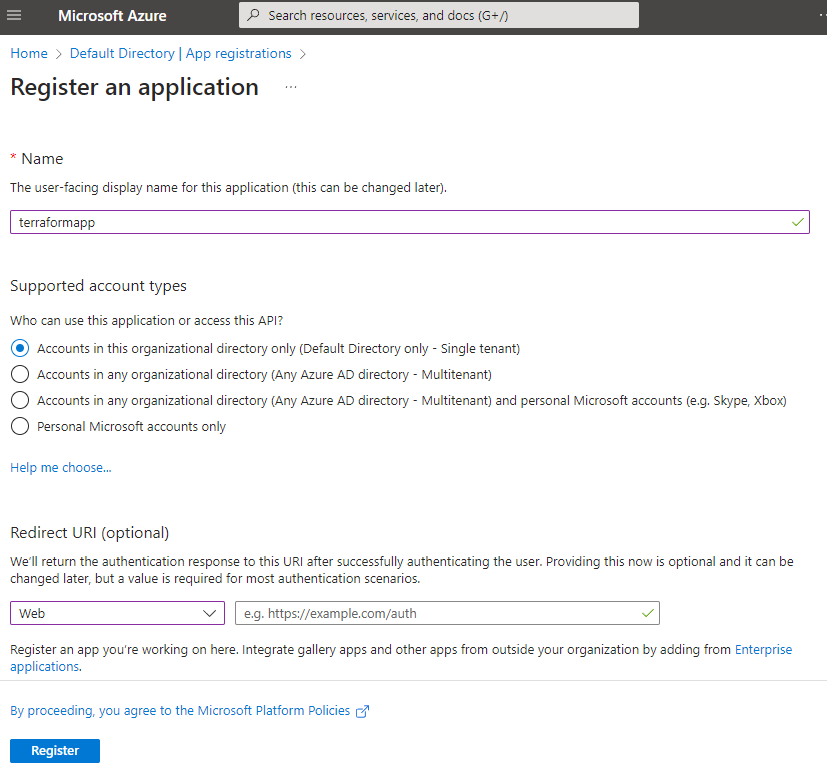Click the Microsoft Azure logo
The image size is (827, 769).
pyautogui.click(x=112, y=15)
